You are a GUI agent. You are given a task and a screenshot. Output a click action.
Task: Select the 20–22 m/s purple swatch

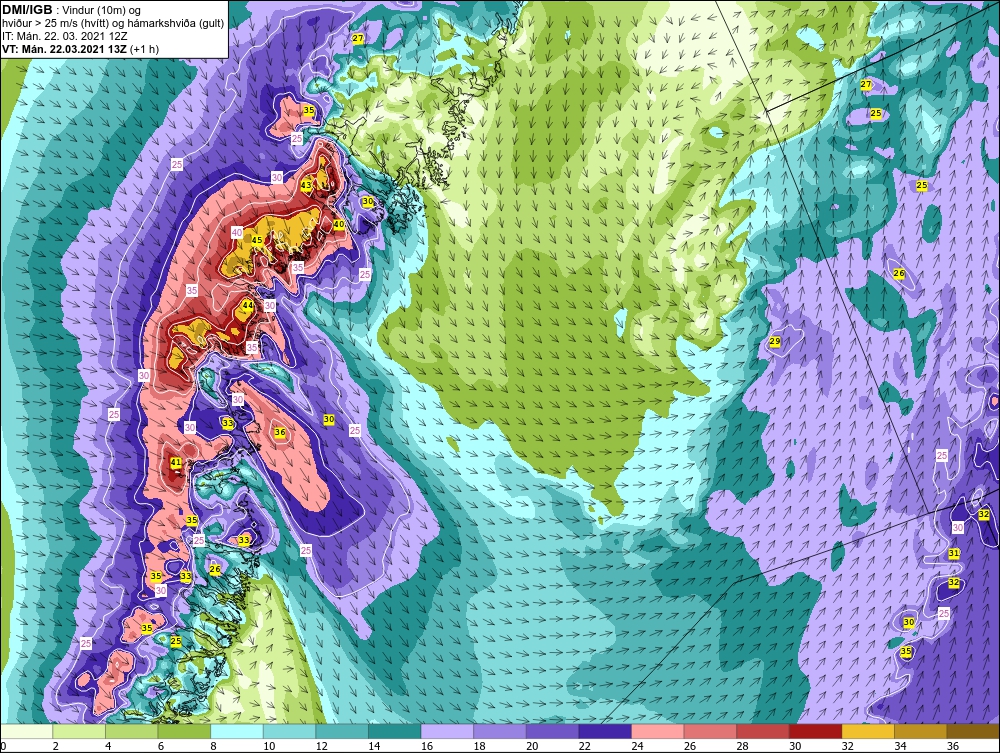(552, 731)
